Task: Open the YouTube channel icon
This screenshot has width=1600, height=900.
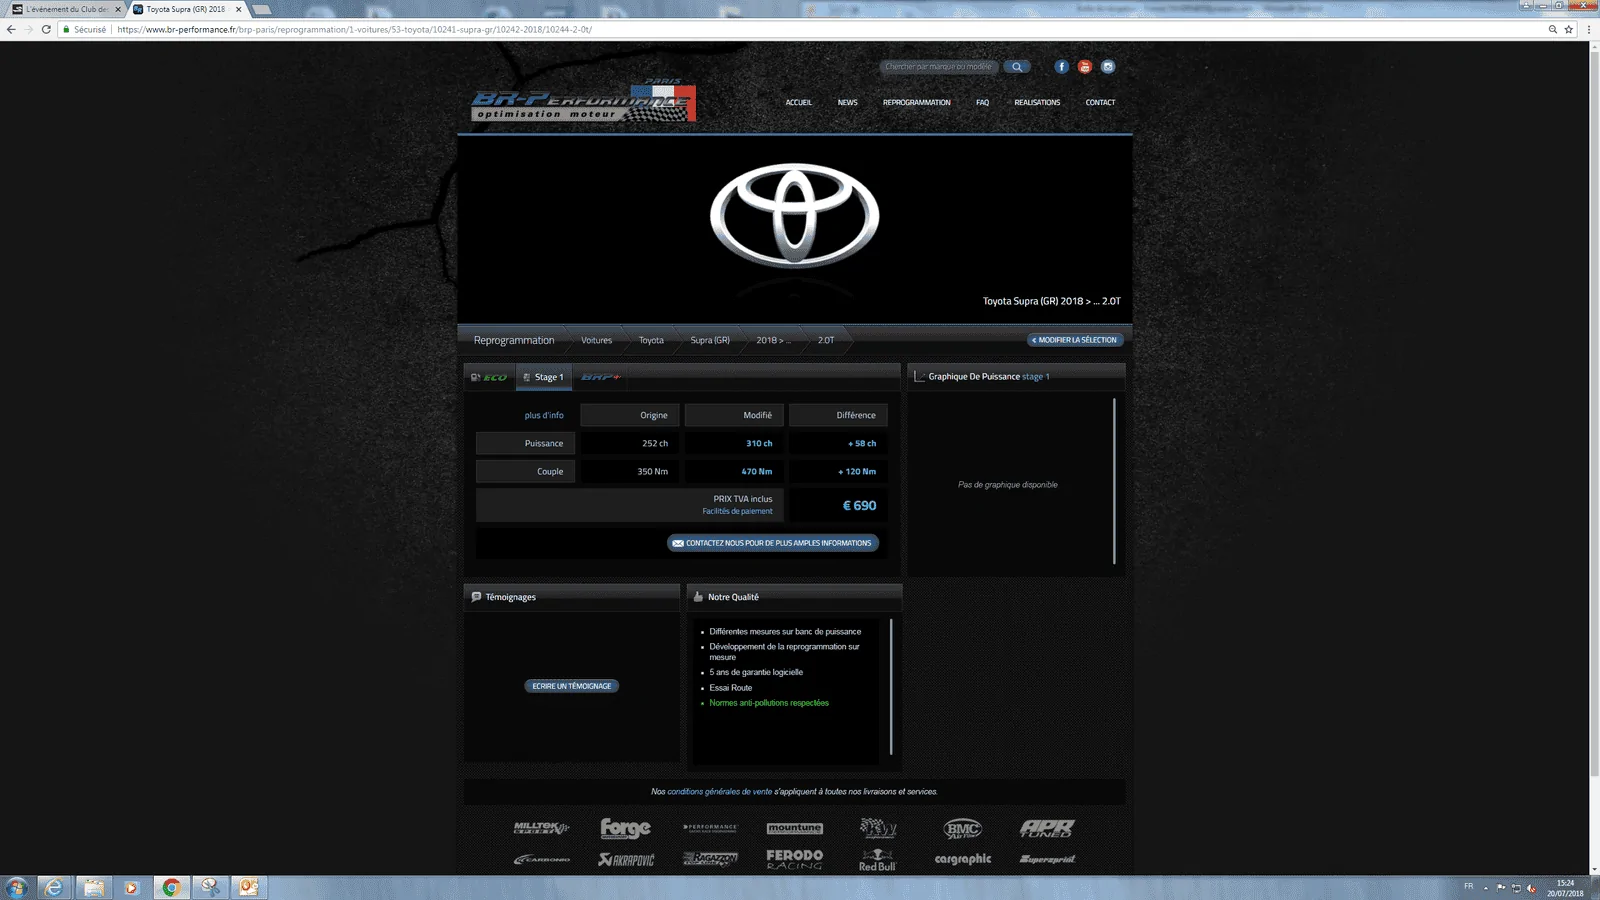Action: pyautogui.click(x=1084, y=67)
